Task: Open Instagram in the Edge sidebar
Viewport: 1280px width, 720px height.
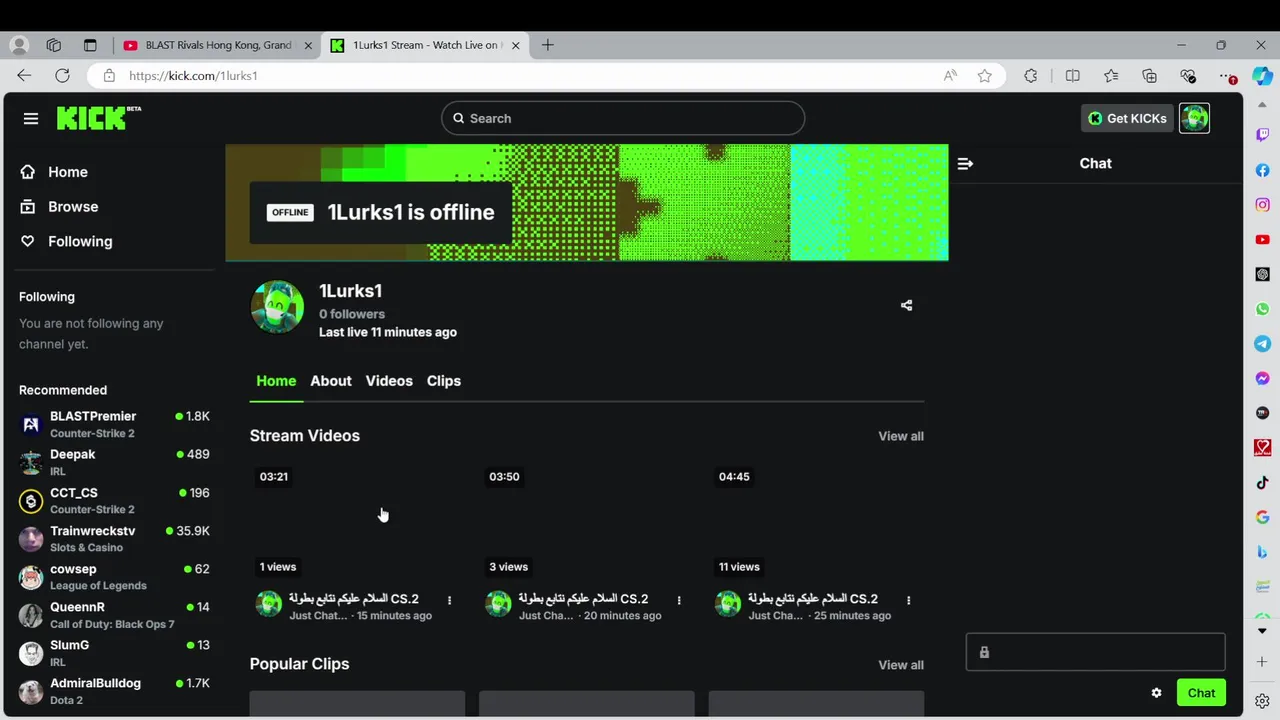Action: (1263, 205)
